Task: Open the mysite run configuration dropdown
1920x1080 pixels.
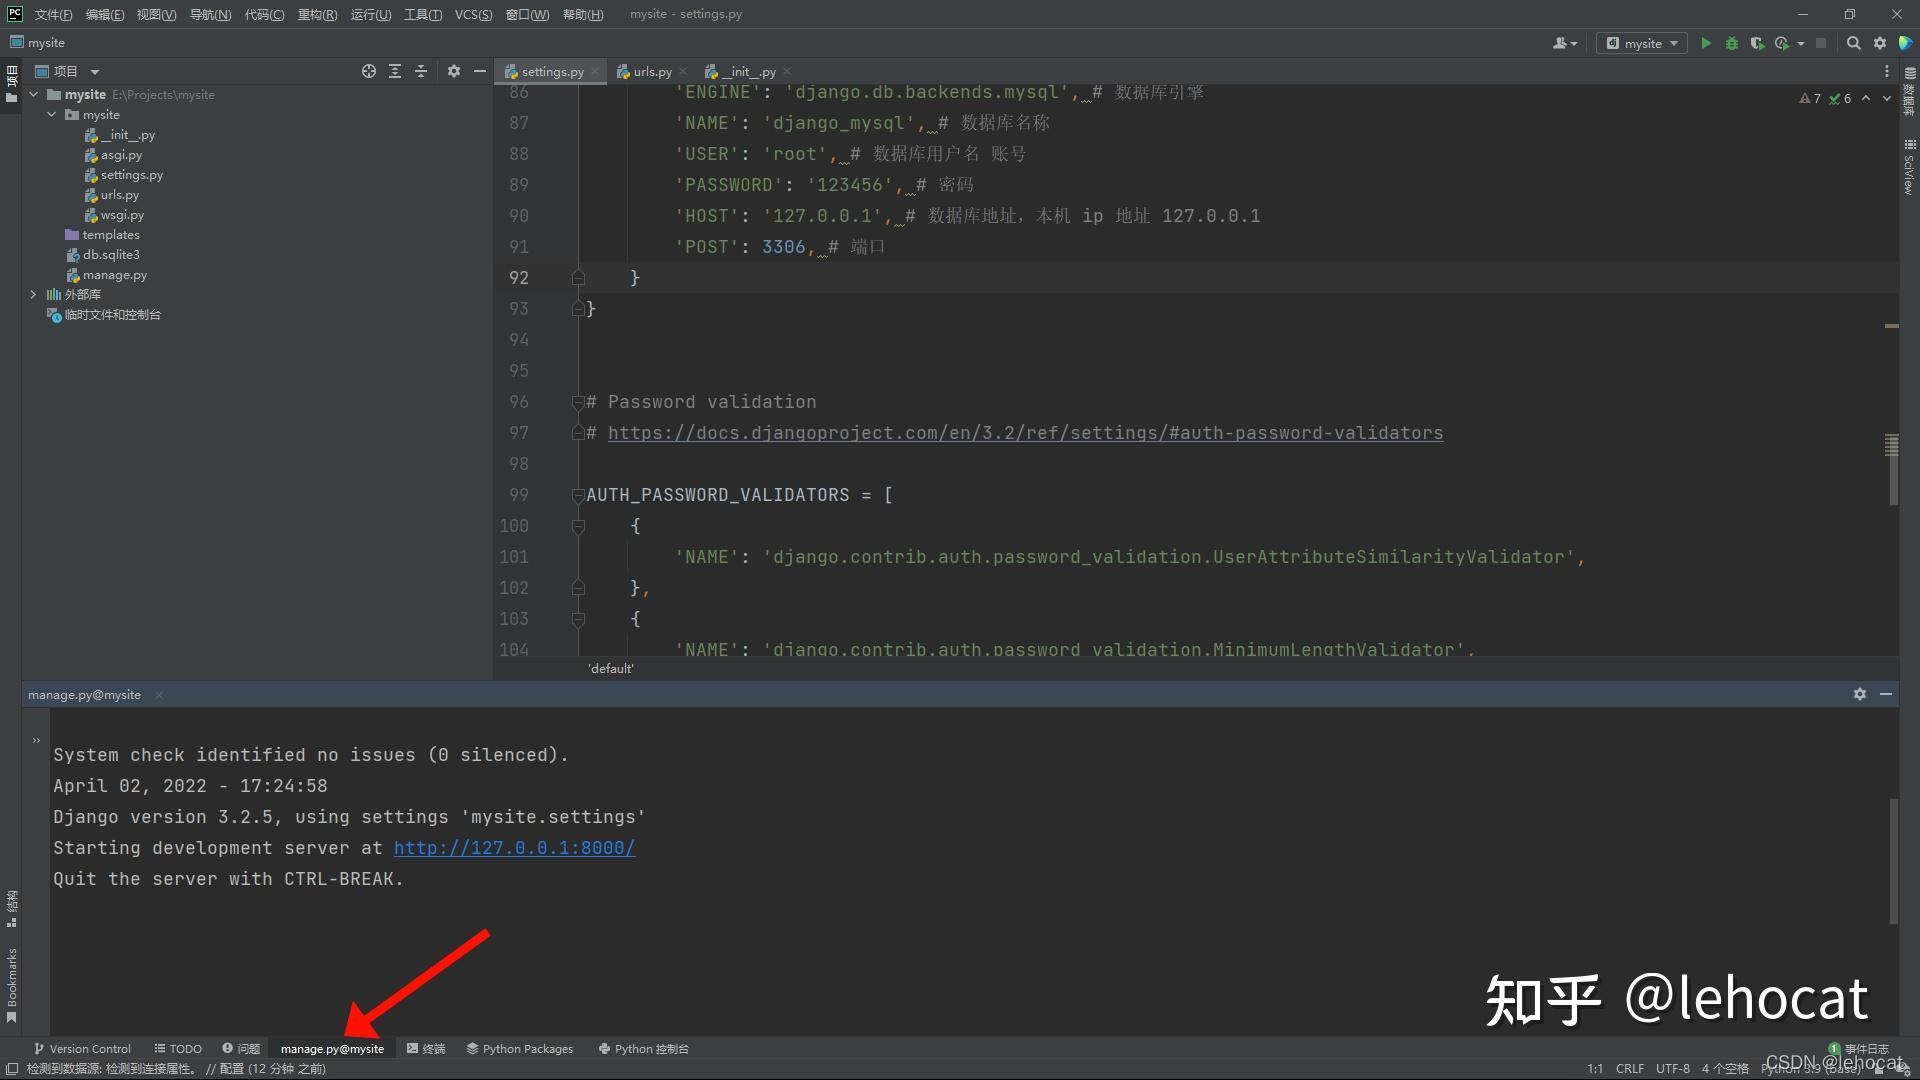Action: (x=1642, y=43)
